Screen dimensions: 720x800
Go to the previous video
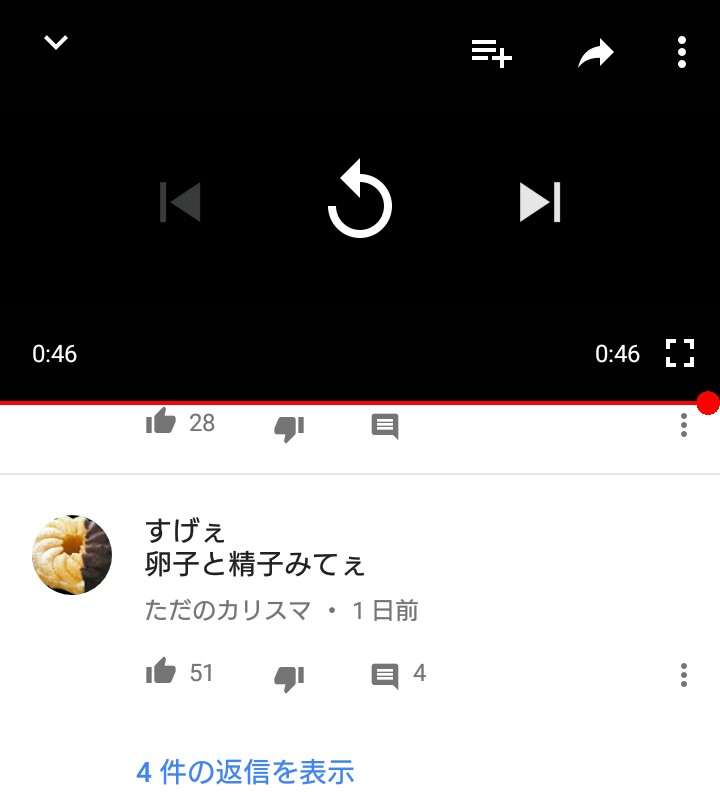(x=180, y=202)
